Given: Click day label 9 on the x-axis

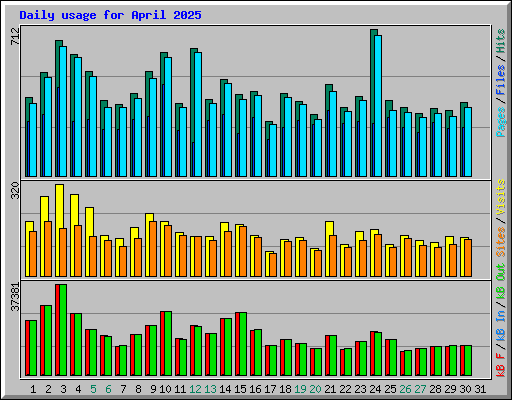Looking at the screenshot, I should (x=153, y=389).
